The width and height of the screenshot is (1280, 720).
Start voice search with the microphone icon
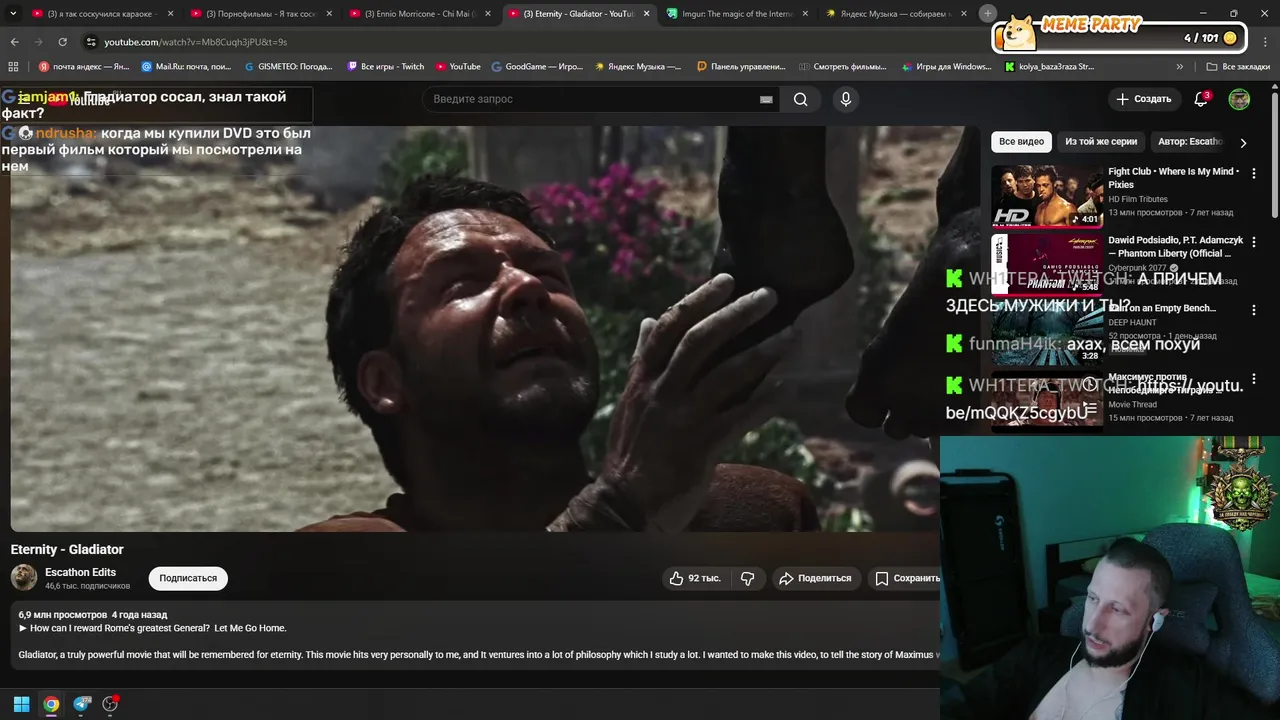click(x=846, y=99)
